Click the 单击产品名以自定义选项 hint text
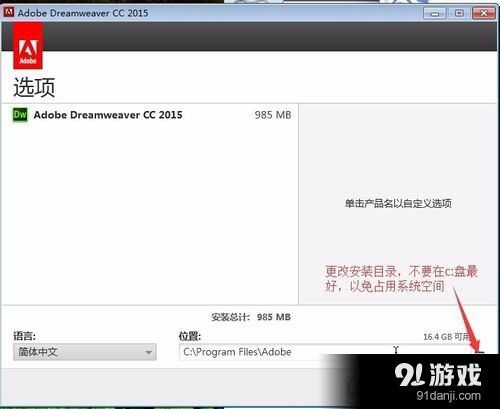 click(x=398, y=203)
